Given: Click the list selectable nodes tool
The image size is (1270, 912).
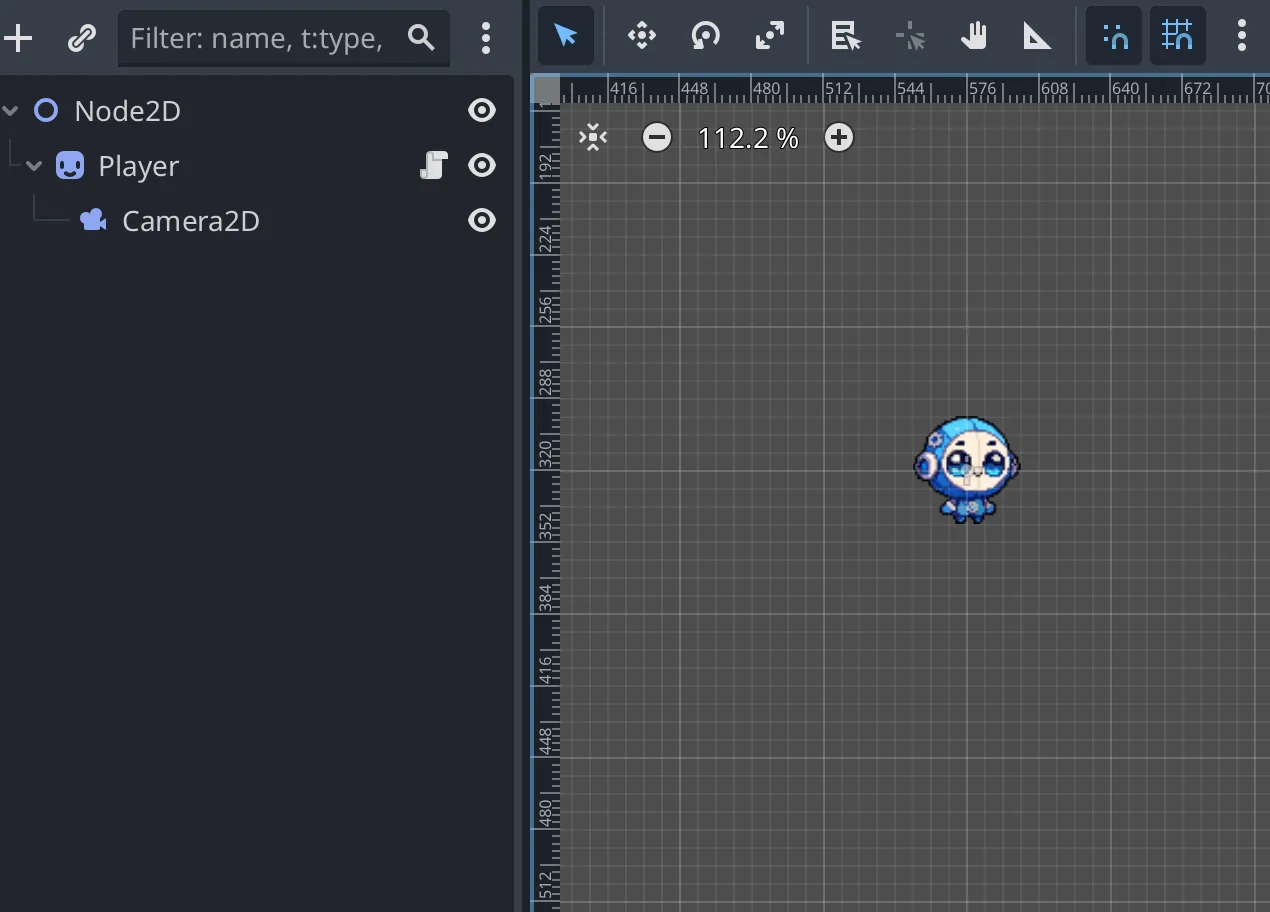Looking at the screenshot, I should coord(845,37).
